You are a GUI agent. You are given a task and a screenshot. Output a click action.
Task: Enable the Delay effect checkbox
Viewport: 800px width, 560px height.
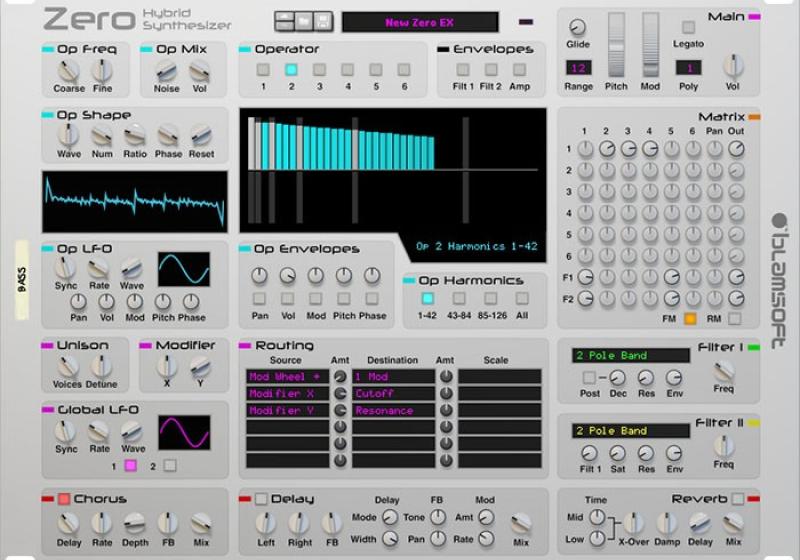(x=262, y=499)
